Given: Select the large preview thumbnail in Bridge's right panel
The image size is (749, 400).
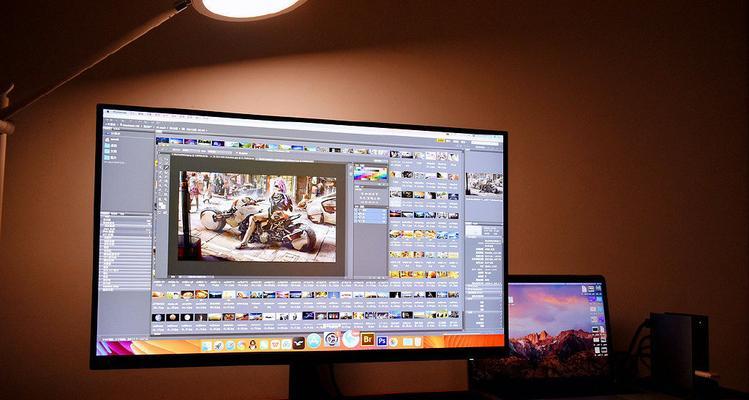Looking at the screenshot, I should [484, 185].
